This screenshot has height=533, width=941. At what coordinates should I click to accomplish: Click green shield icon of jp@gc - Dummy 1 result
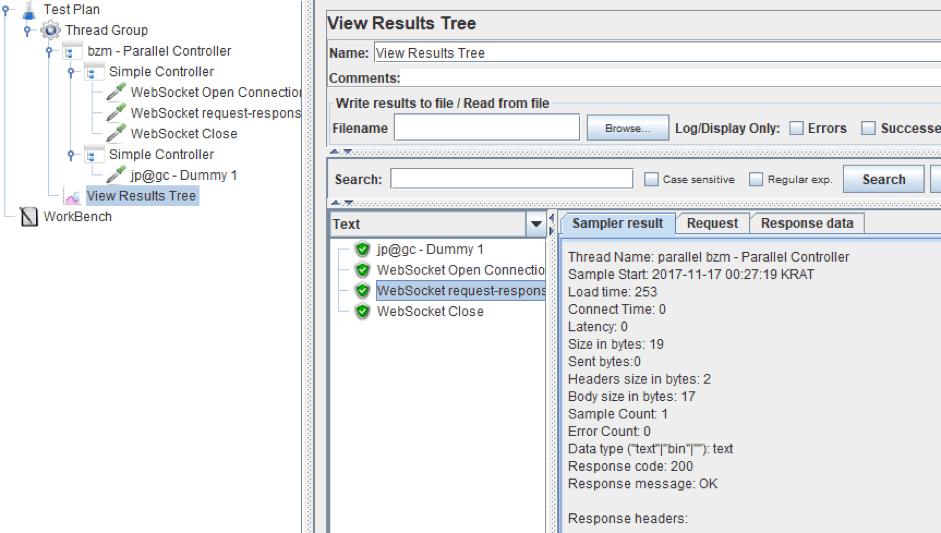pyautogui.click(x=362, y=249)
